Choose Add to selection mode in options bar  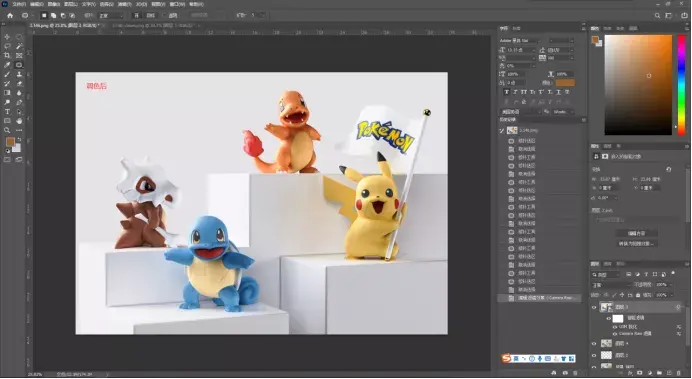point(53,15)
